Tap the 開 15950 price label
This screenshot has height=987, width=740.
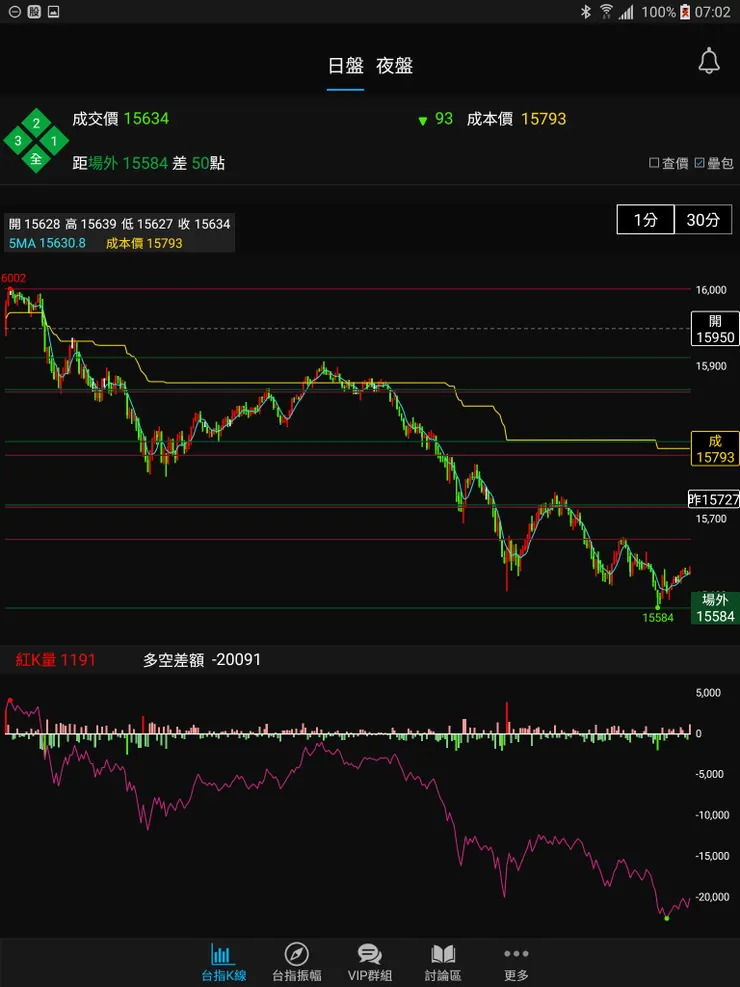coord(714,329)
